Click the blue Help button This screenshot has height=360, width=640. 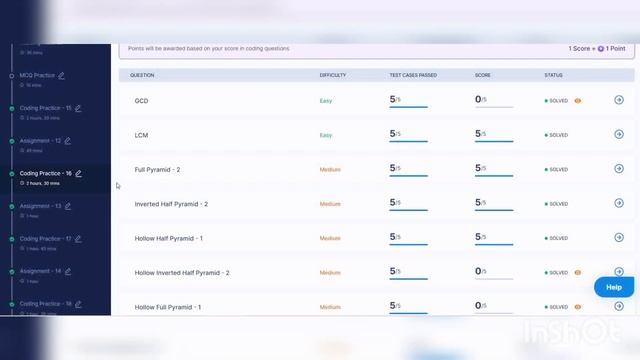point(614,287)
